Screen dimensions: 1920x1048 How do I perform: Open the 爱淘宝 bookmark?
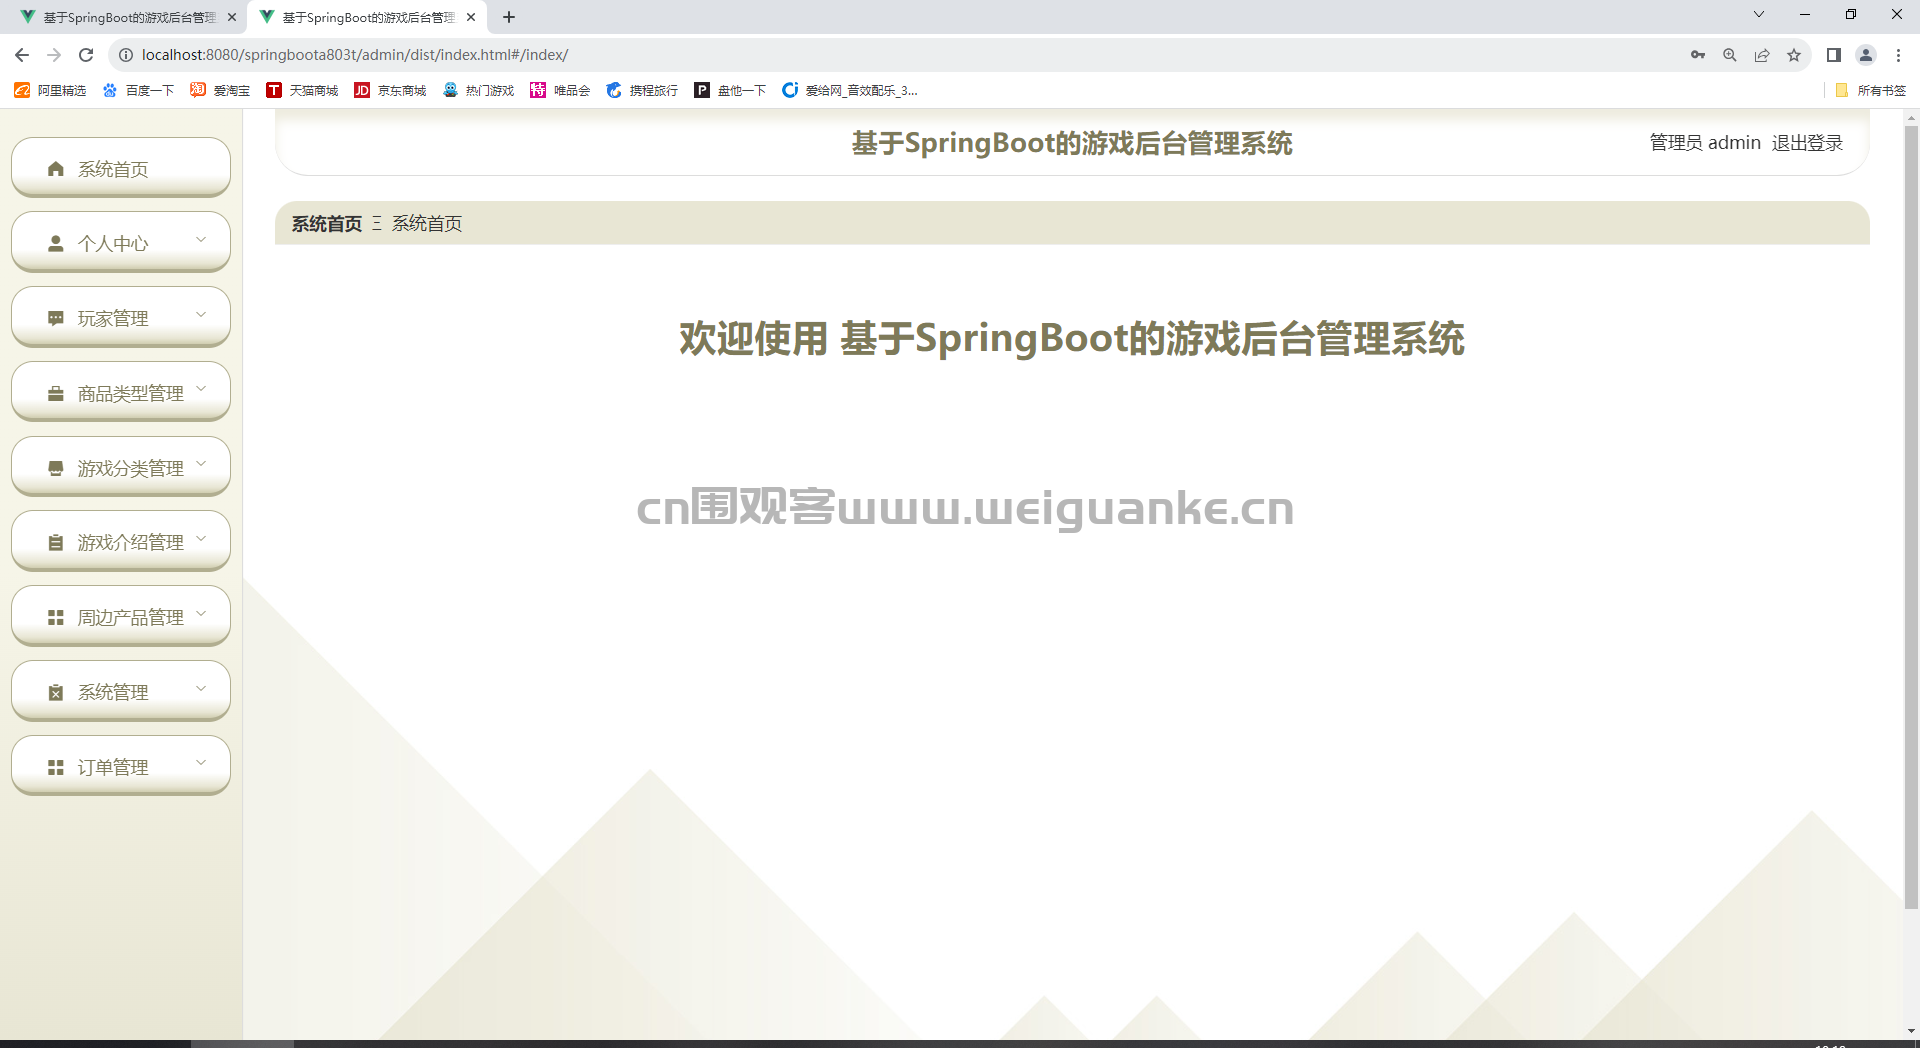pyautogui.click(x=220, y=90)
